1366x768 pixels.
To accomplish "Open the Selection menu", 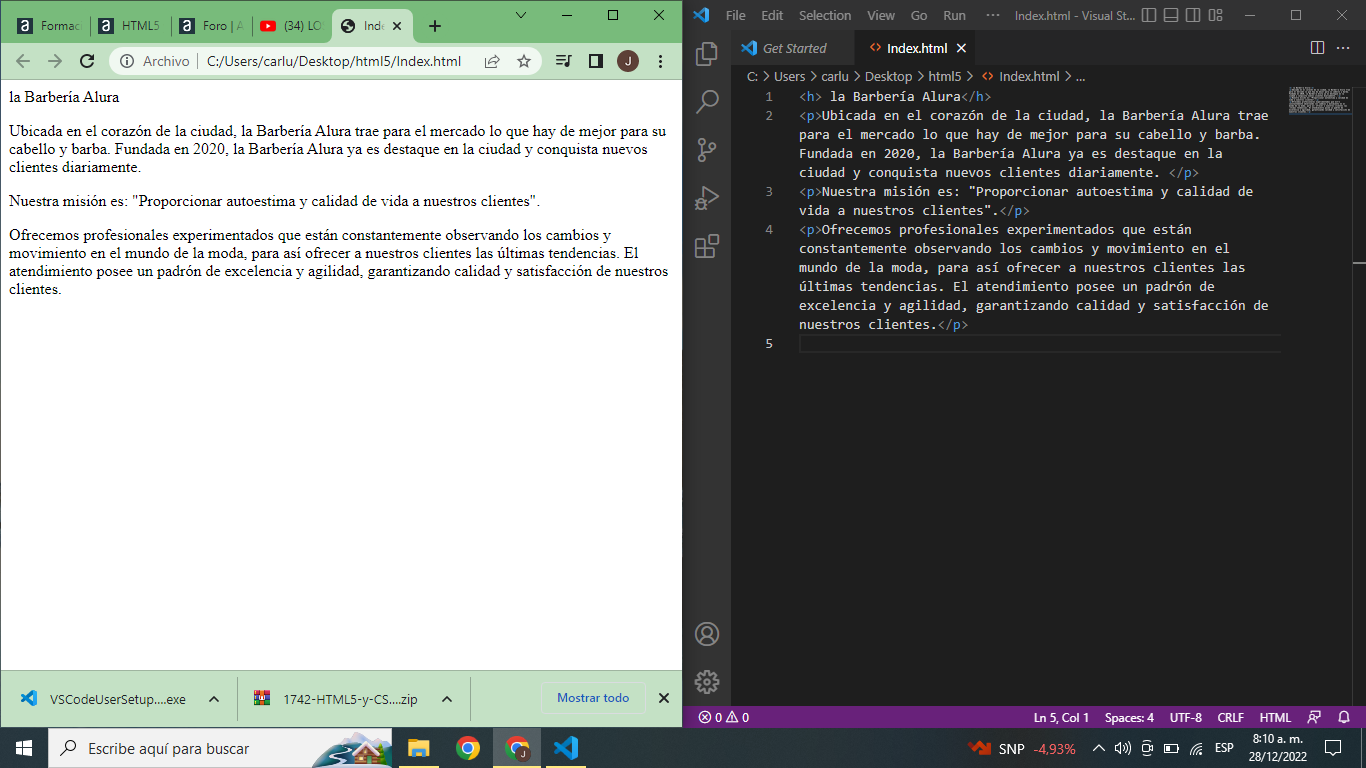I will pyautogui.click(x=825, y=15).
